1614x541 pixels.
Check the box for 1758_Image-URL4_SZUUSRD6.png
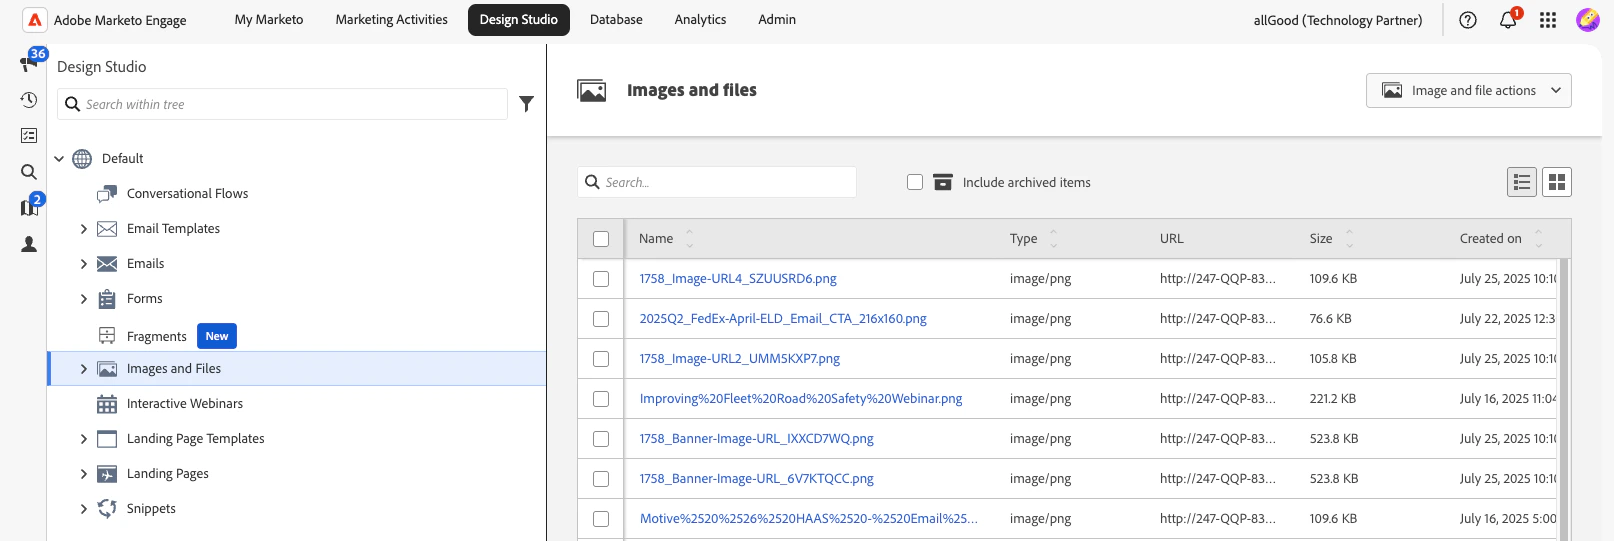(x=601, y=279)
